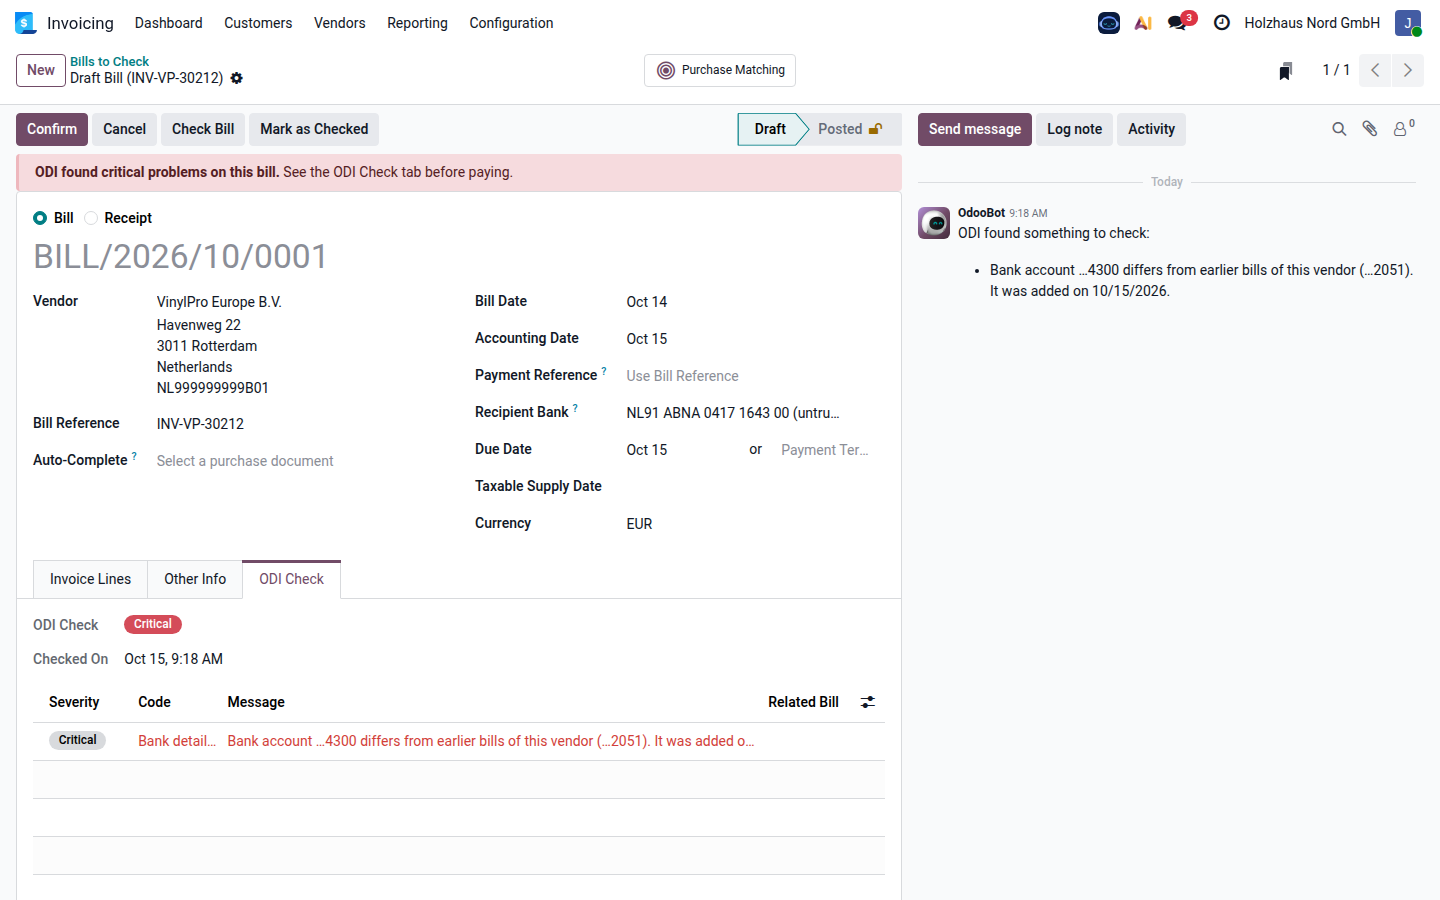This screenshot has height=900, width=1440.
Task: Select the Bill radio option
Action: click(x=40, y=218)
